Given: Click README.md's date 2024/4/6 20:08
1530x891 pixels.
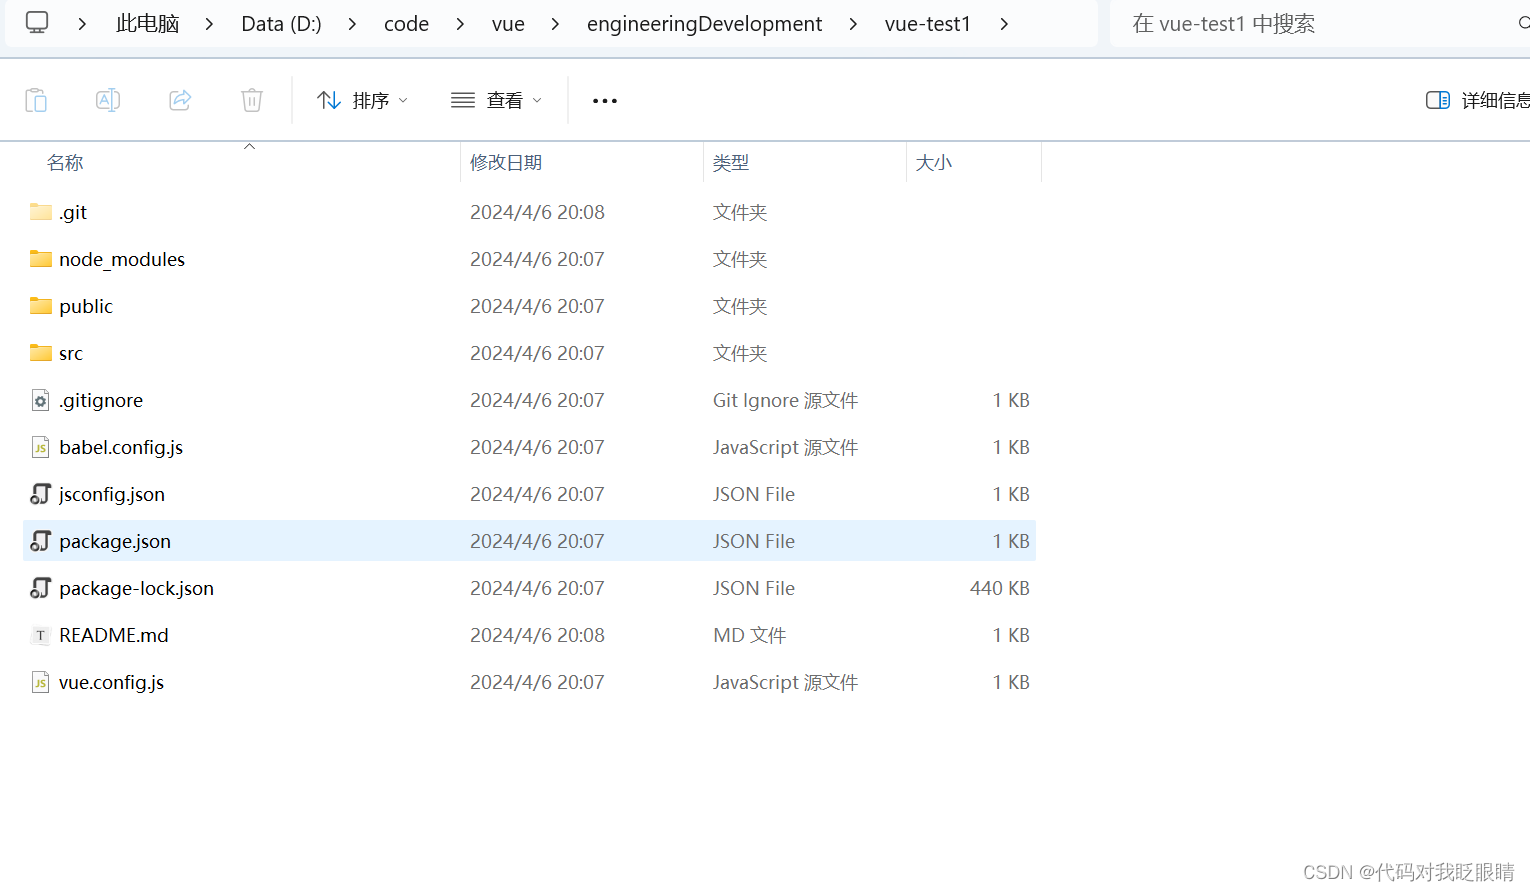Looking at the screenshot, I should (x=537, y=635).
